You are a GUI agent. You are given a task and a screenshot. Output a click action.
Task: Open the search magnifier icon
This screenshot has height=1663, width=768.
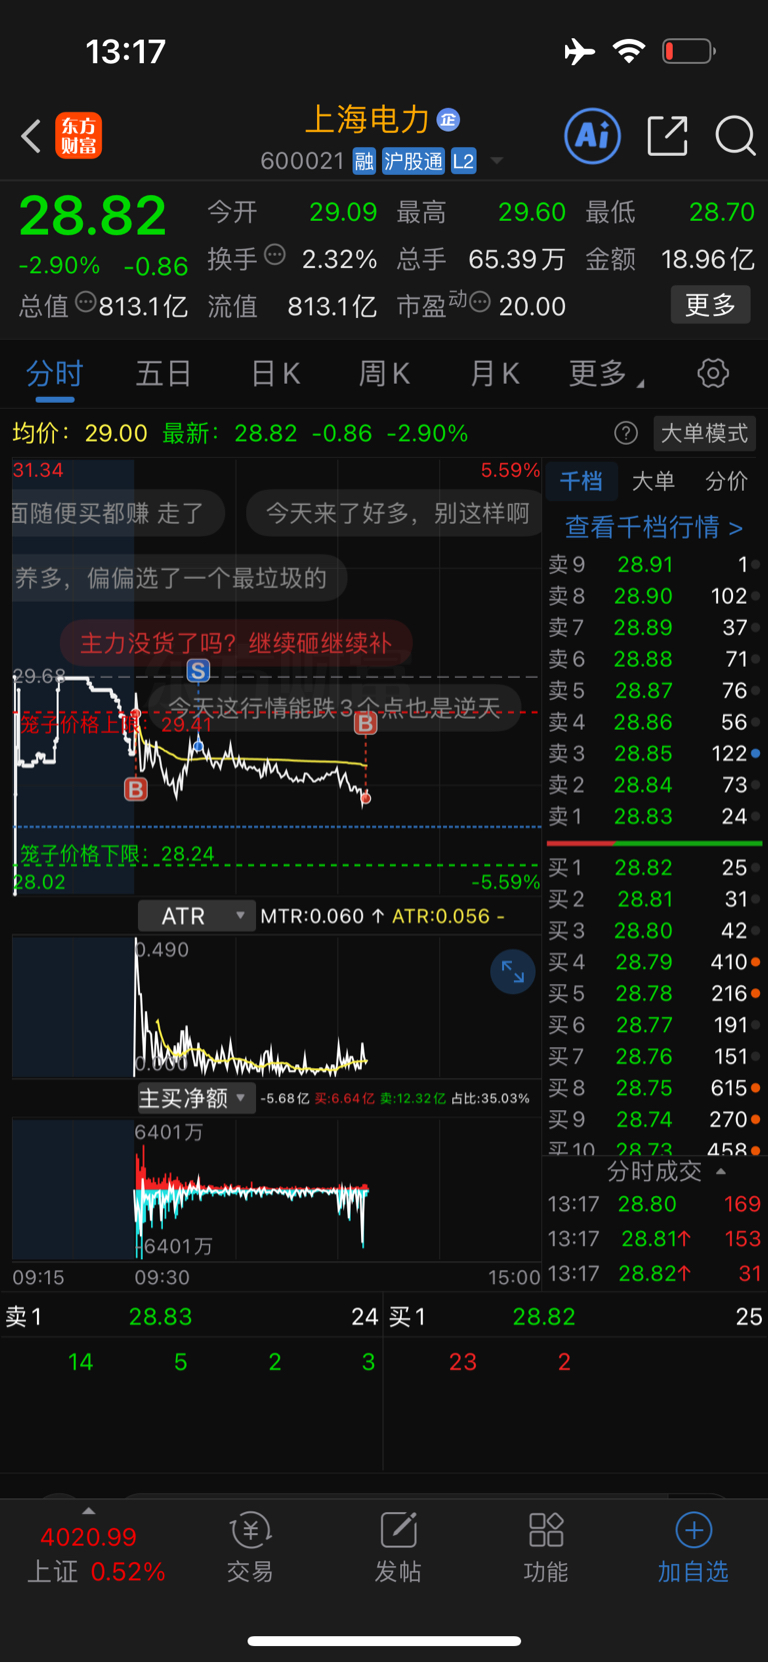click(x=735, y=136)
